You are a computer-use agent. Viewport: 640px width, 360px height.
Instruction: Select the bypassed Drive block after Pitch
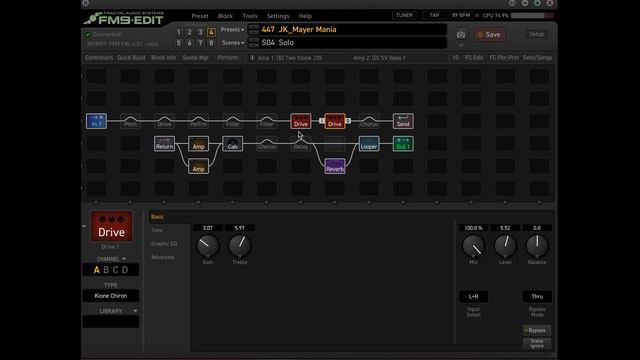click(x=164, y=121)
